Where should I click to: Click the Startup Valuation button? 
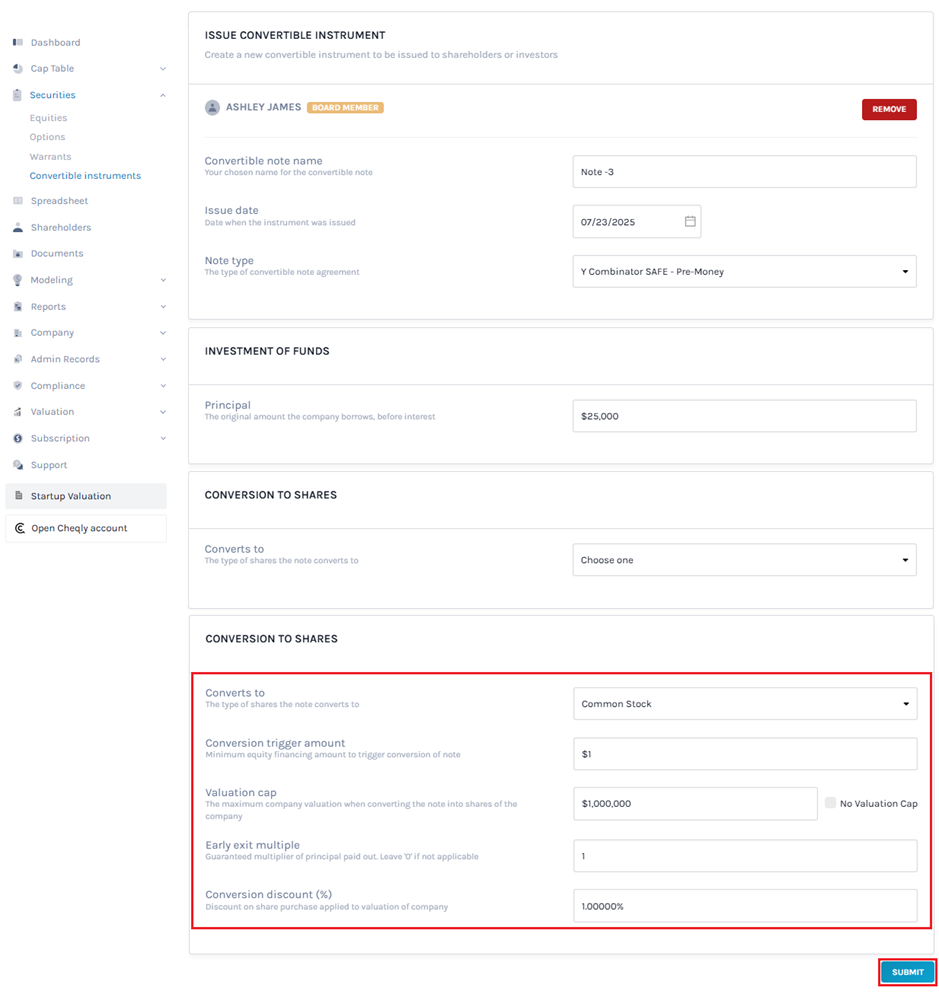pos(86,496)
